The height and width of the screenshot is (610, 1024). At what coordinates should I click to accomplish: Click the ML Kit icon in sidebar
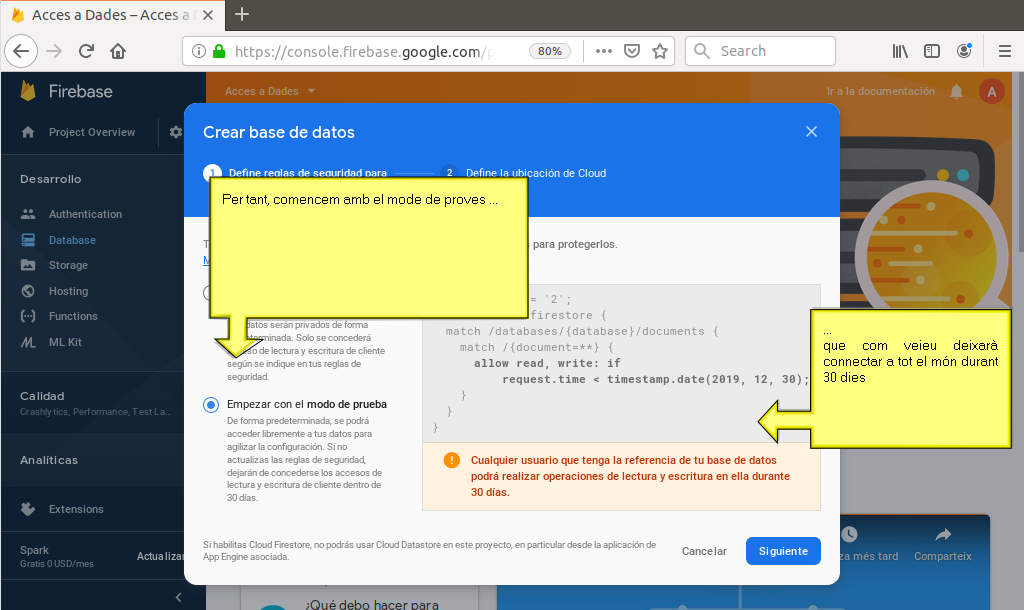(28, 342)
